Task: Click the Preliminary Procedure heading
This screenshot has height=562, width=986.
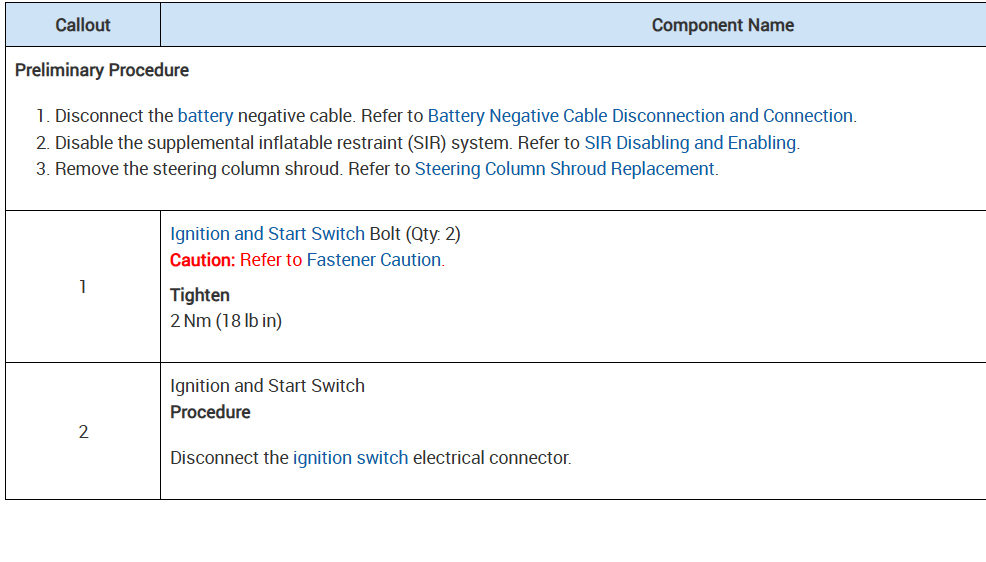Action: (102, 71)
